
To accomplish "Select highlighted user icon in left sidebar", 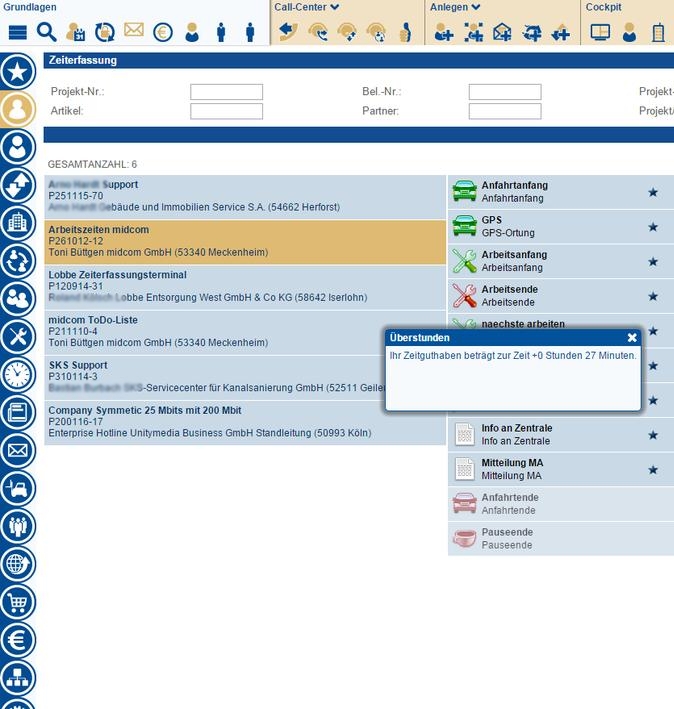I will (x=18, y=109).
